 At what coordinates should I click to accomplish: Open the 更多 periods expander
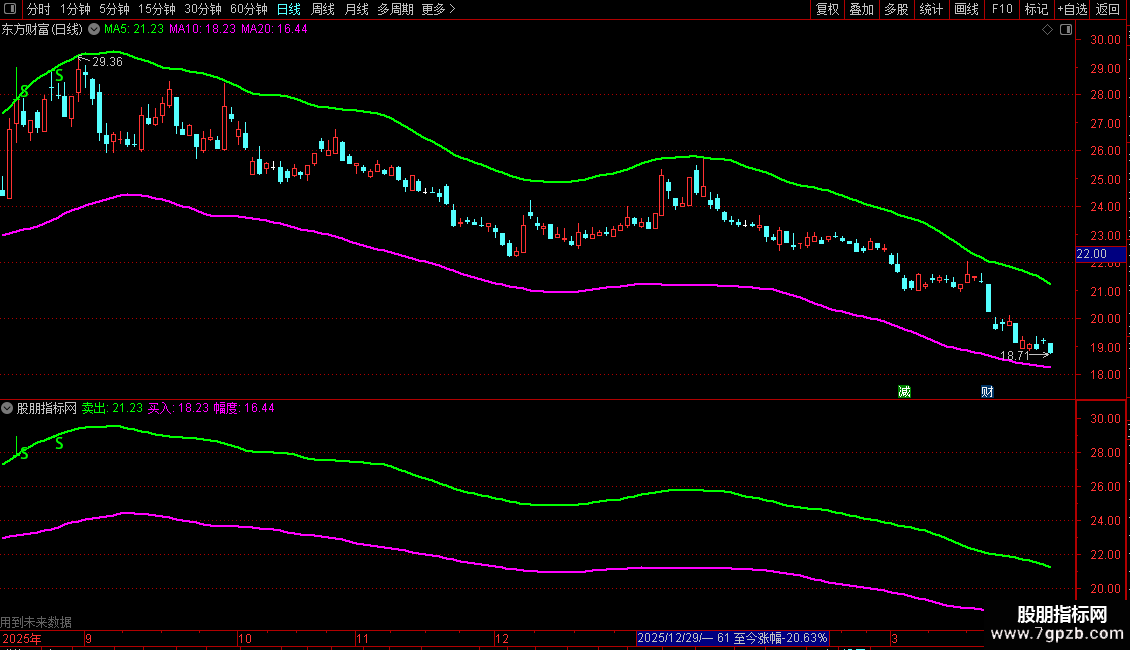click(438, 9)
